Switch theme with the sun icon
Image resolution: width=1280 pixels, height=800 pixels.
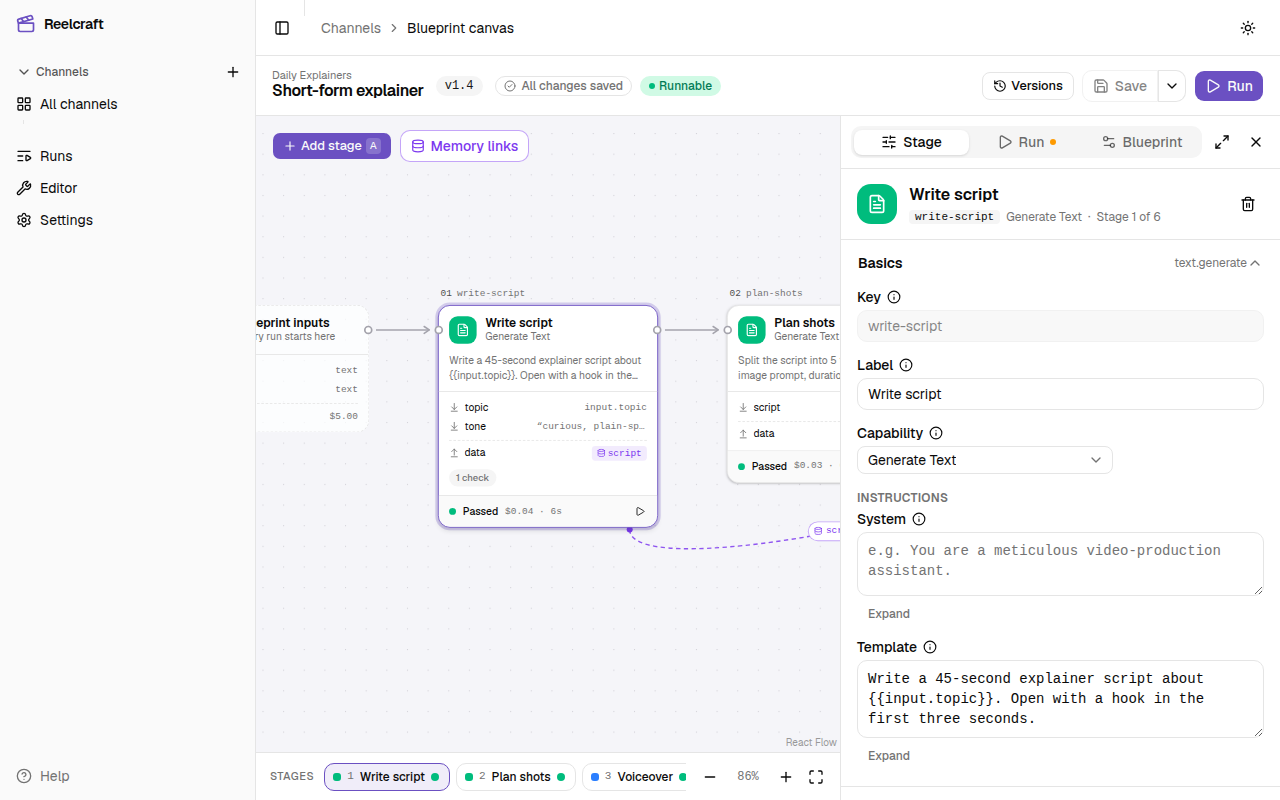click(1248, 28)
